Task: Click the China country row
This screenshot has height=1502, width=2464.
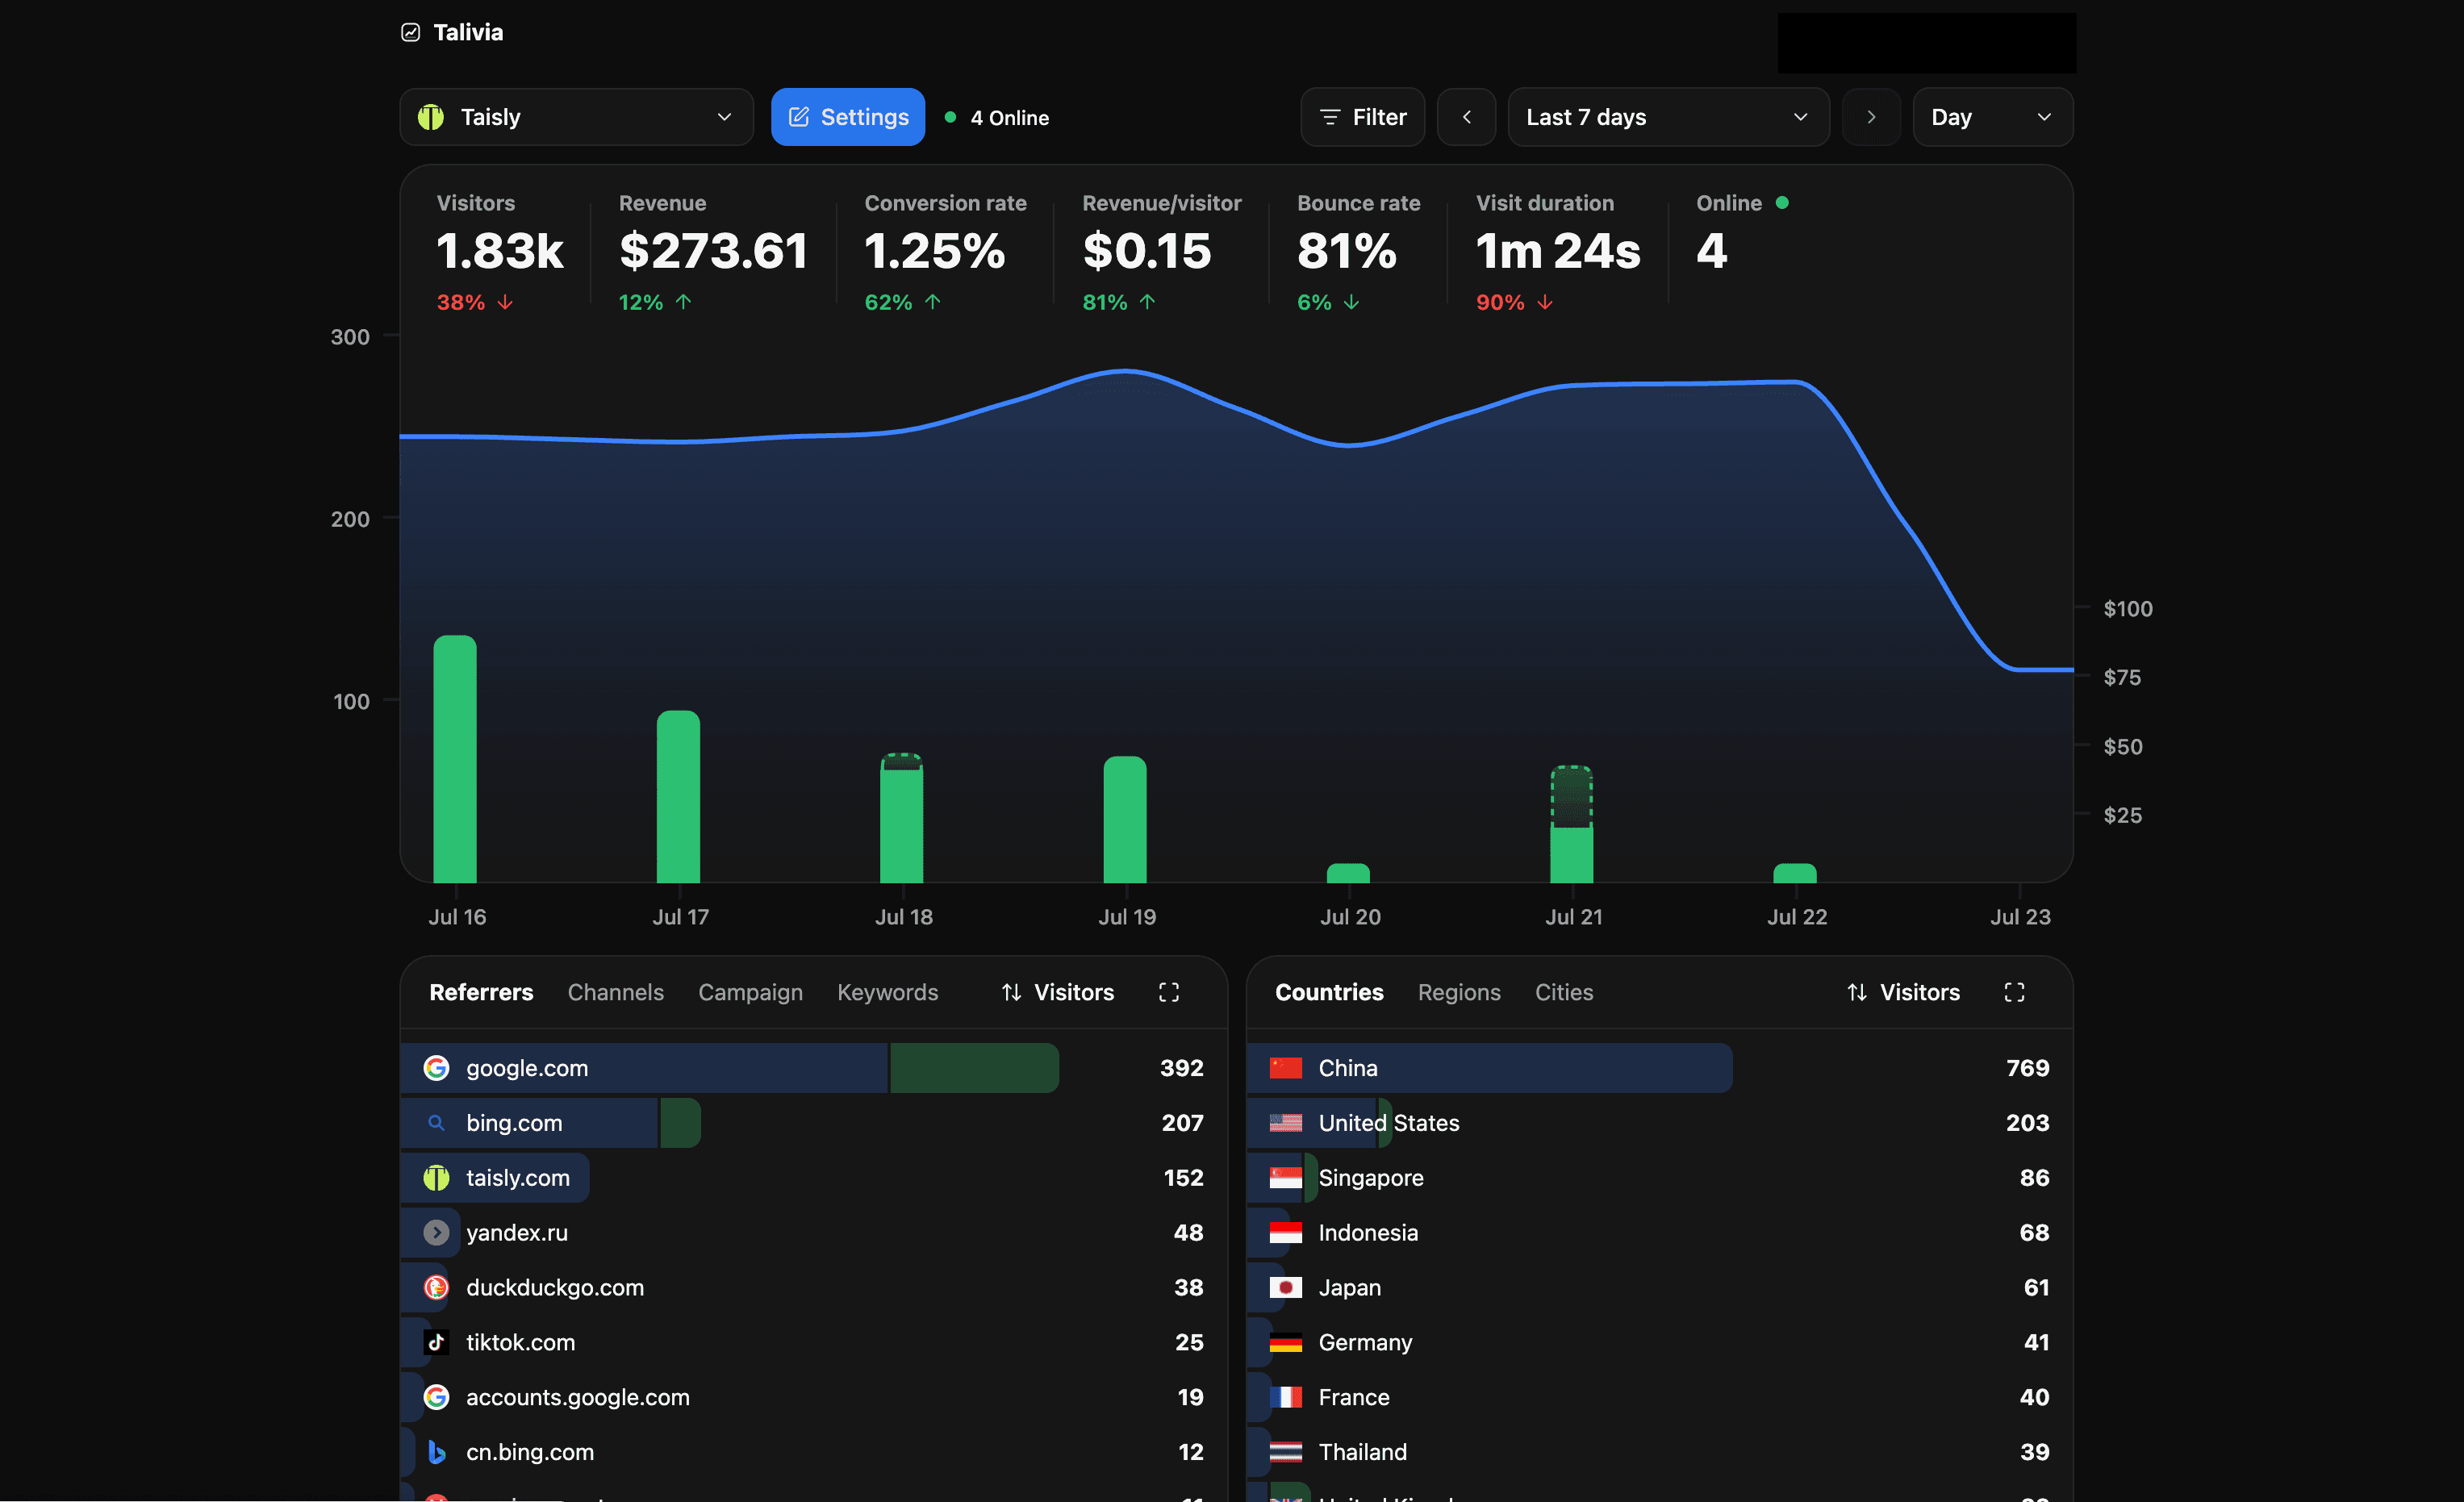Action: [x=1659, y=1068]
